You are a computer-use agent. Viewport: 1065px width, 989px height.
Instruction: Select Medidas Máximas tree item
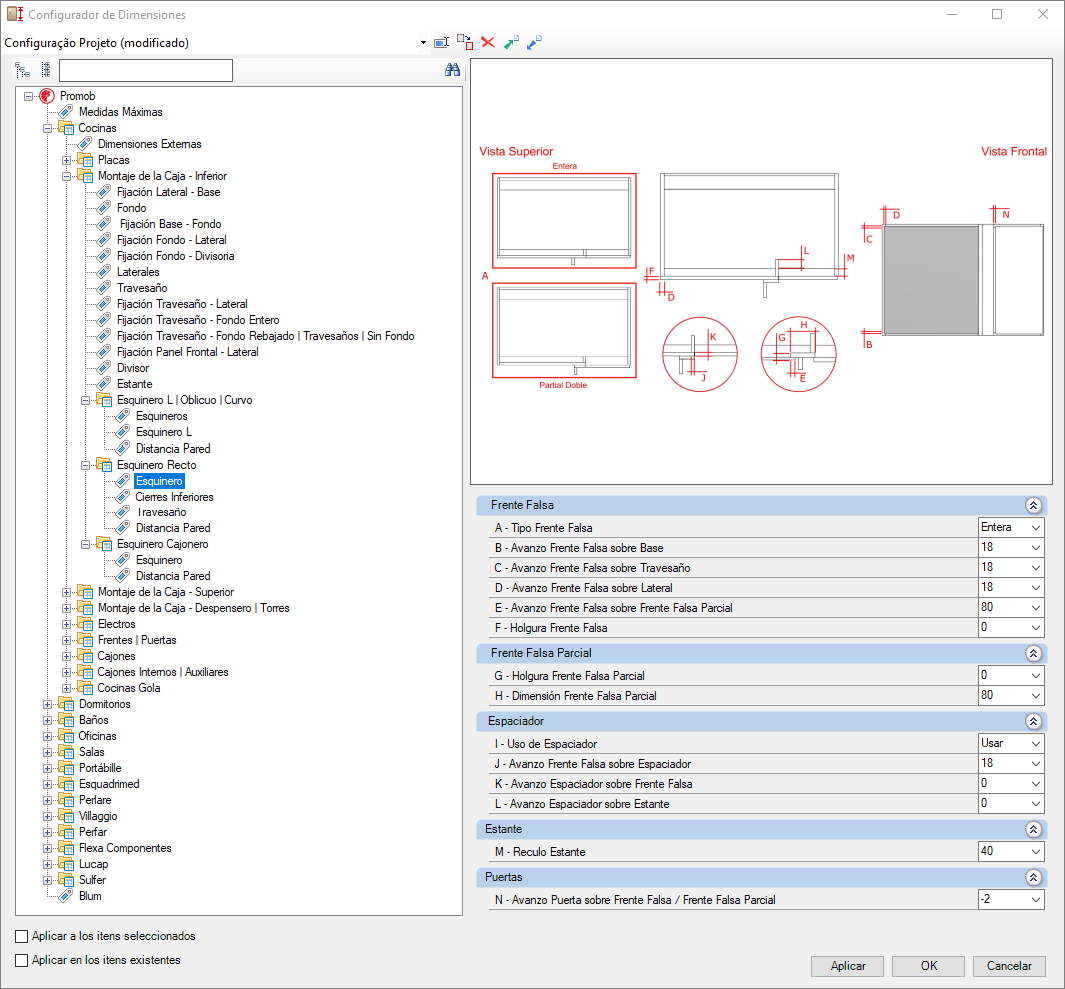[120, 112]
